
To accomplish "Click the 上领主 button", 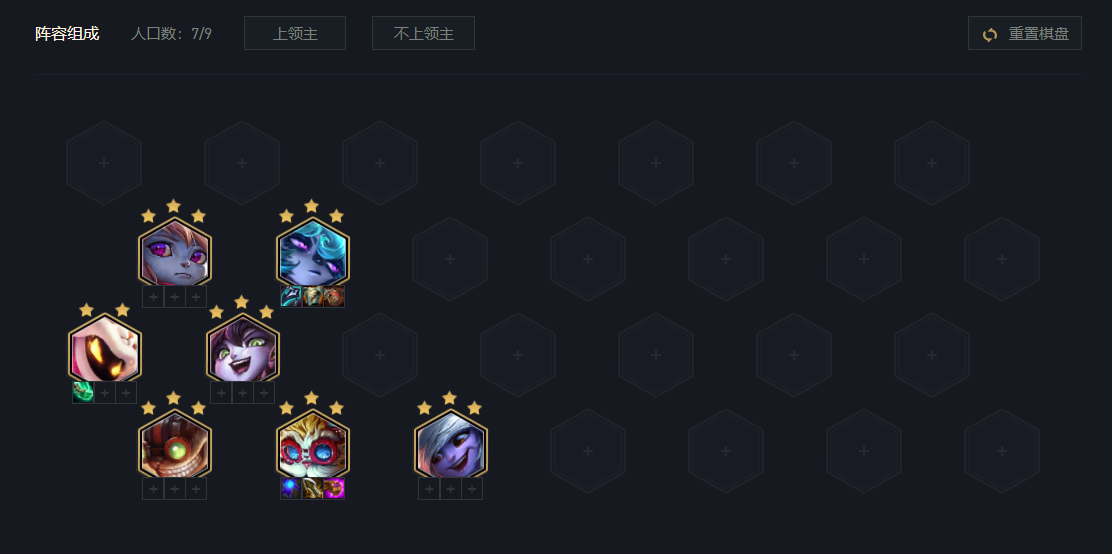I will click(295, 33).
